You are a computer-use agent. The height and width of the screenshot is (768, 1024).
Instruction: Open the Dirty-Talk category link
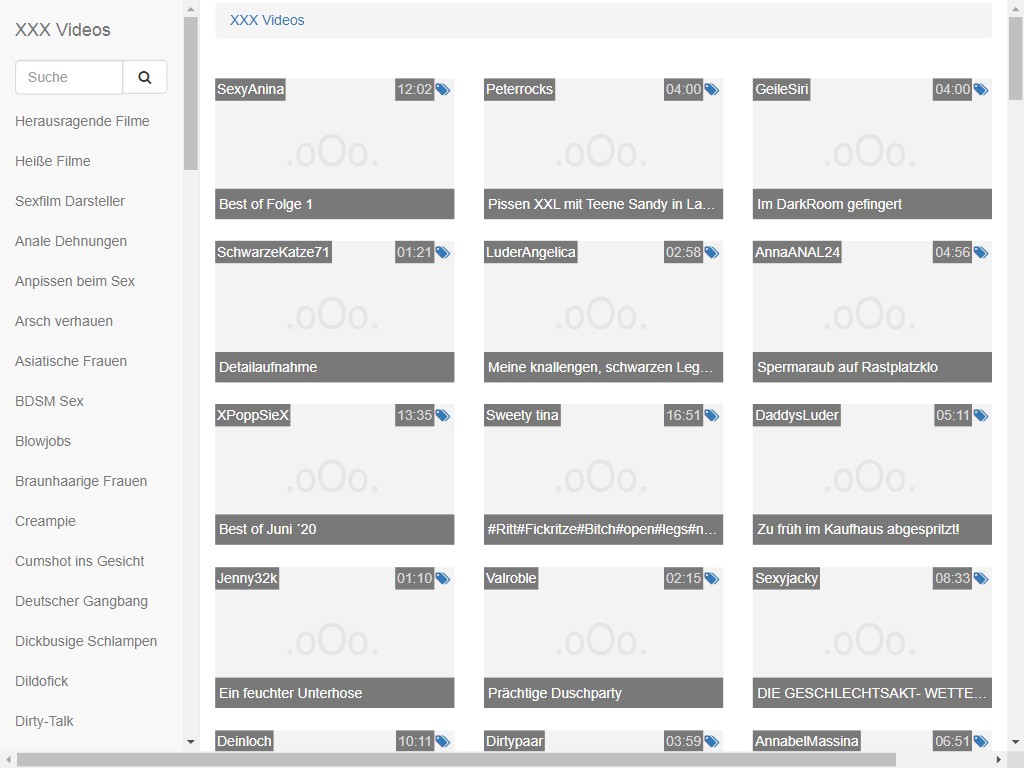(44, 721)
